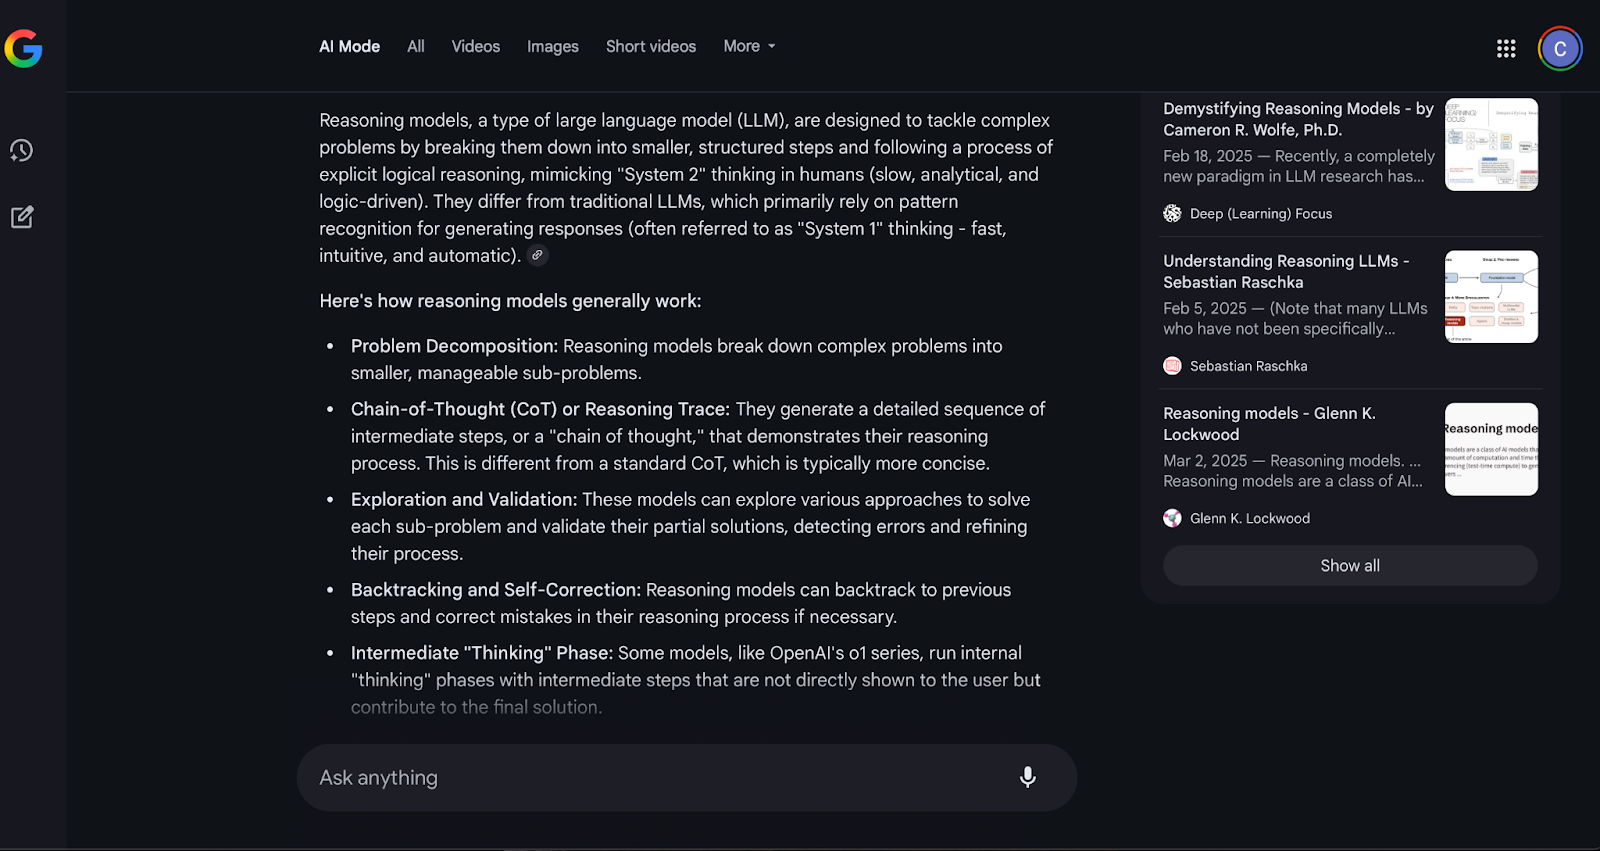Click 'Here's how reasoning models generally work:' text
The height and width of the screenshot is (851, 1600).
click(x=510, y=301)
